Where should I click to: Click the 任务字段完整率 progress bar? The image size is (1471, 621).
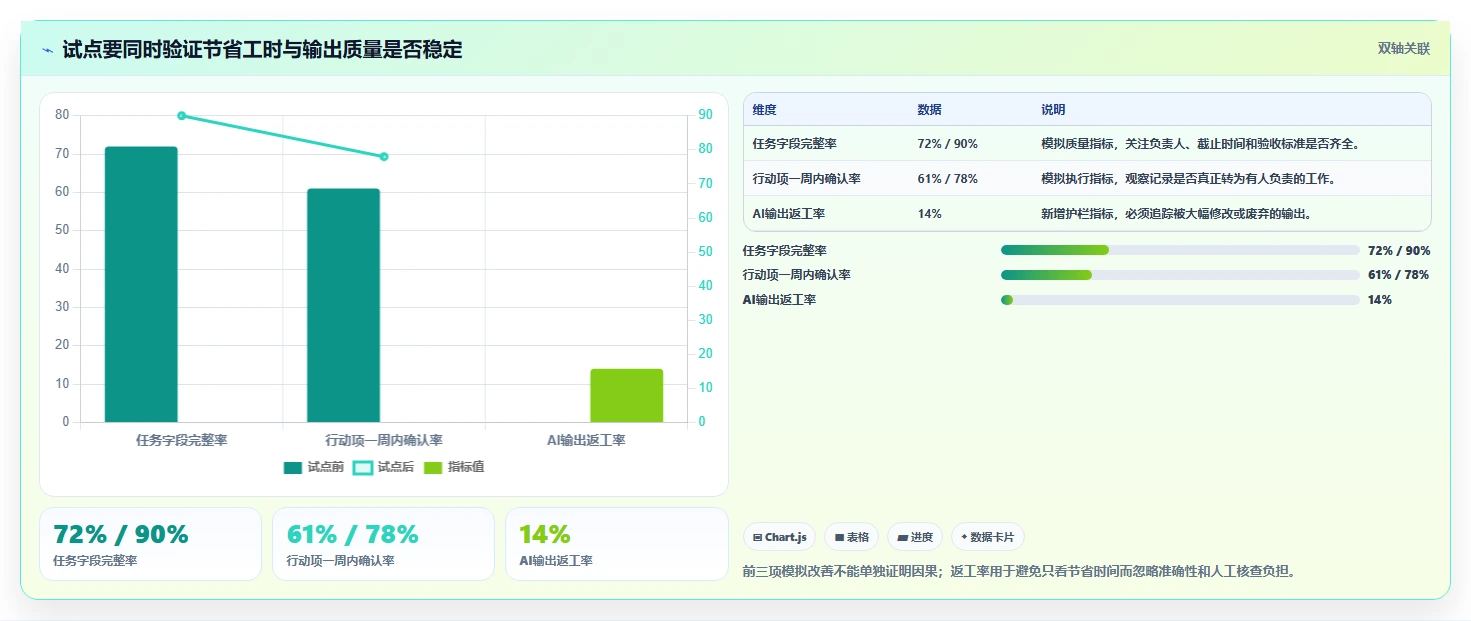tap(1180, 250)
